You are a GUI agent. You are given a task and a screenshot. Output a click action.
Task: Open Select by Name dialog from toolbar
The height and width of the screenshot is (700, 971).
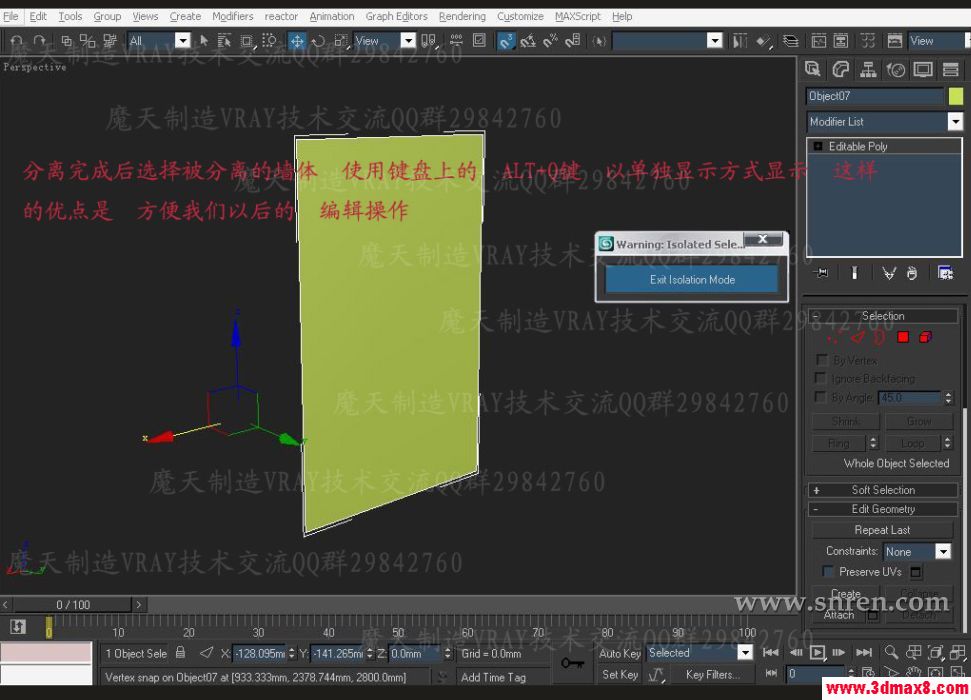click(x=224, y=40)
